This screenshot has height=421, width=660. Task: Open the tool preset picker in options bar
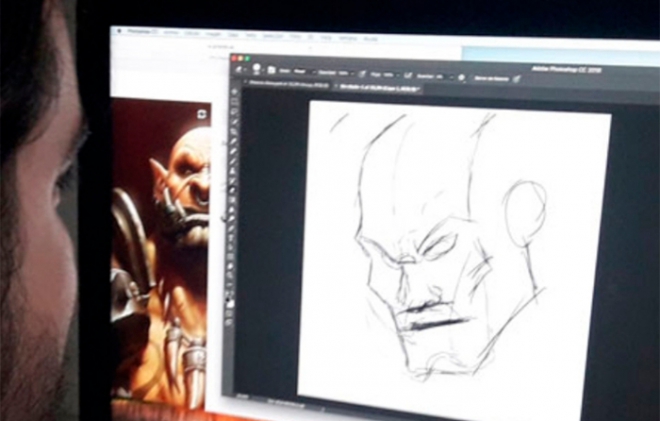239,69
